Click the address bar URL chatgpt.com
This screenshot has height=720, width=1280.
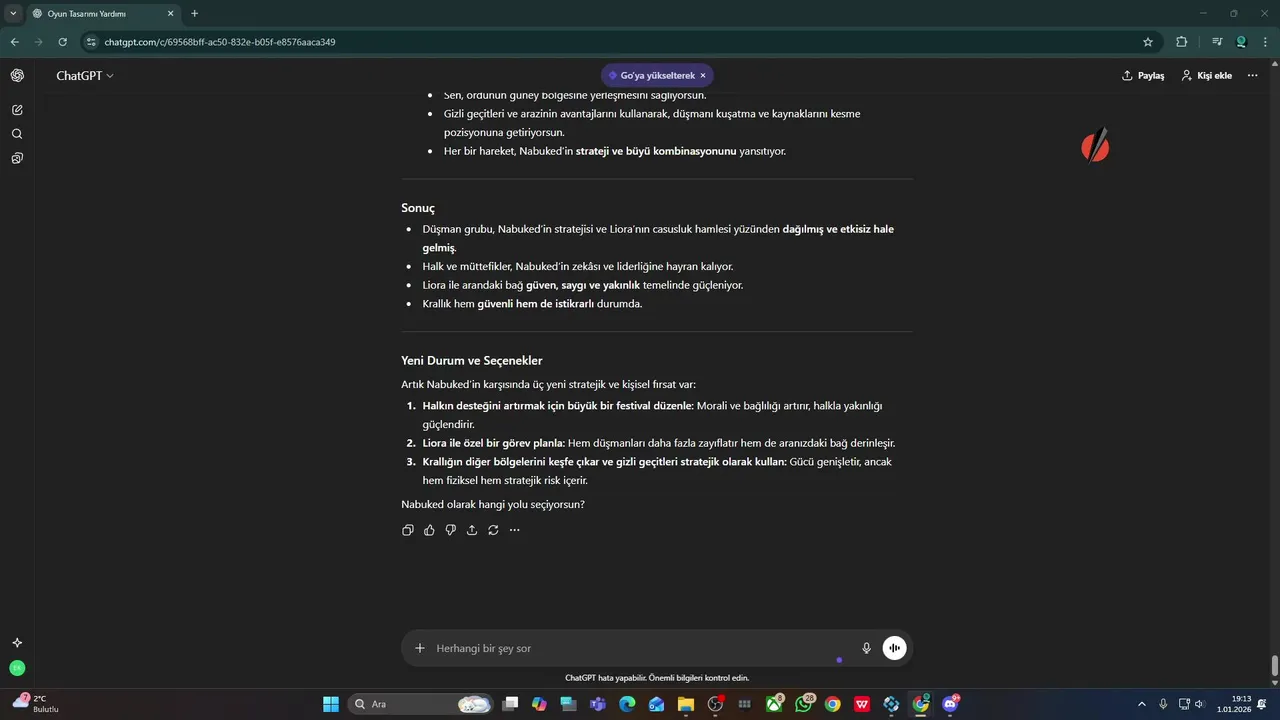pos(220,42)
